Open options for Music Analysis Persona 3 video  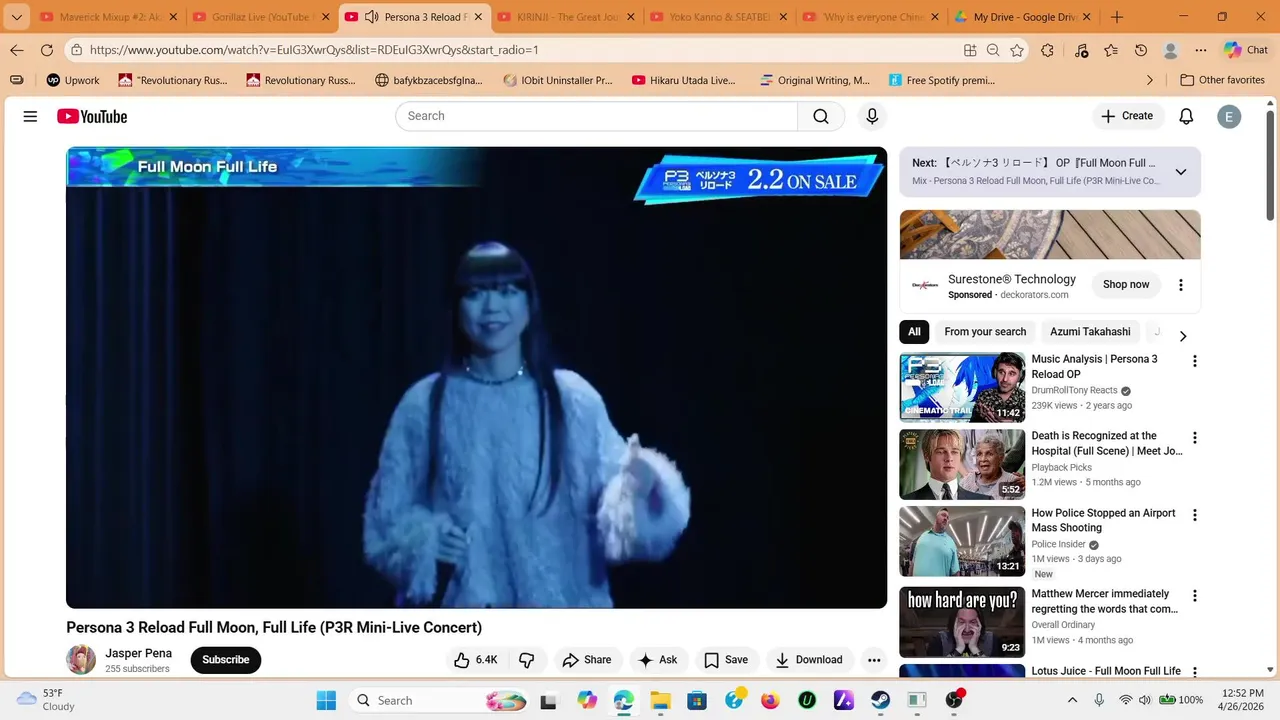1194,361
